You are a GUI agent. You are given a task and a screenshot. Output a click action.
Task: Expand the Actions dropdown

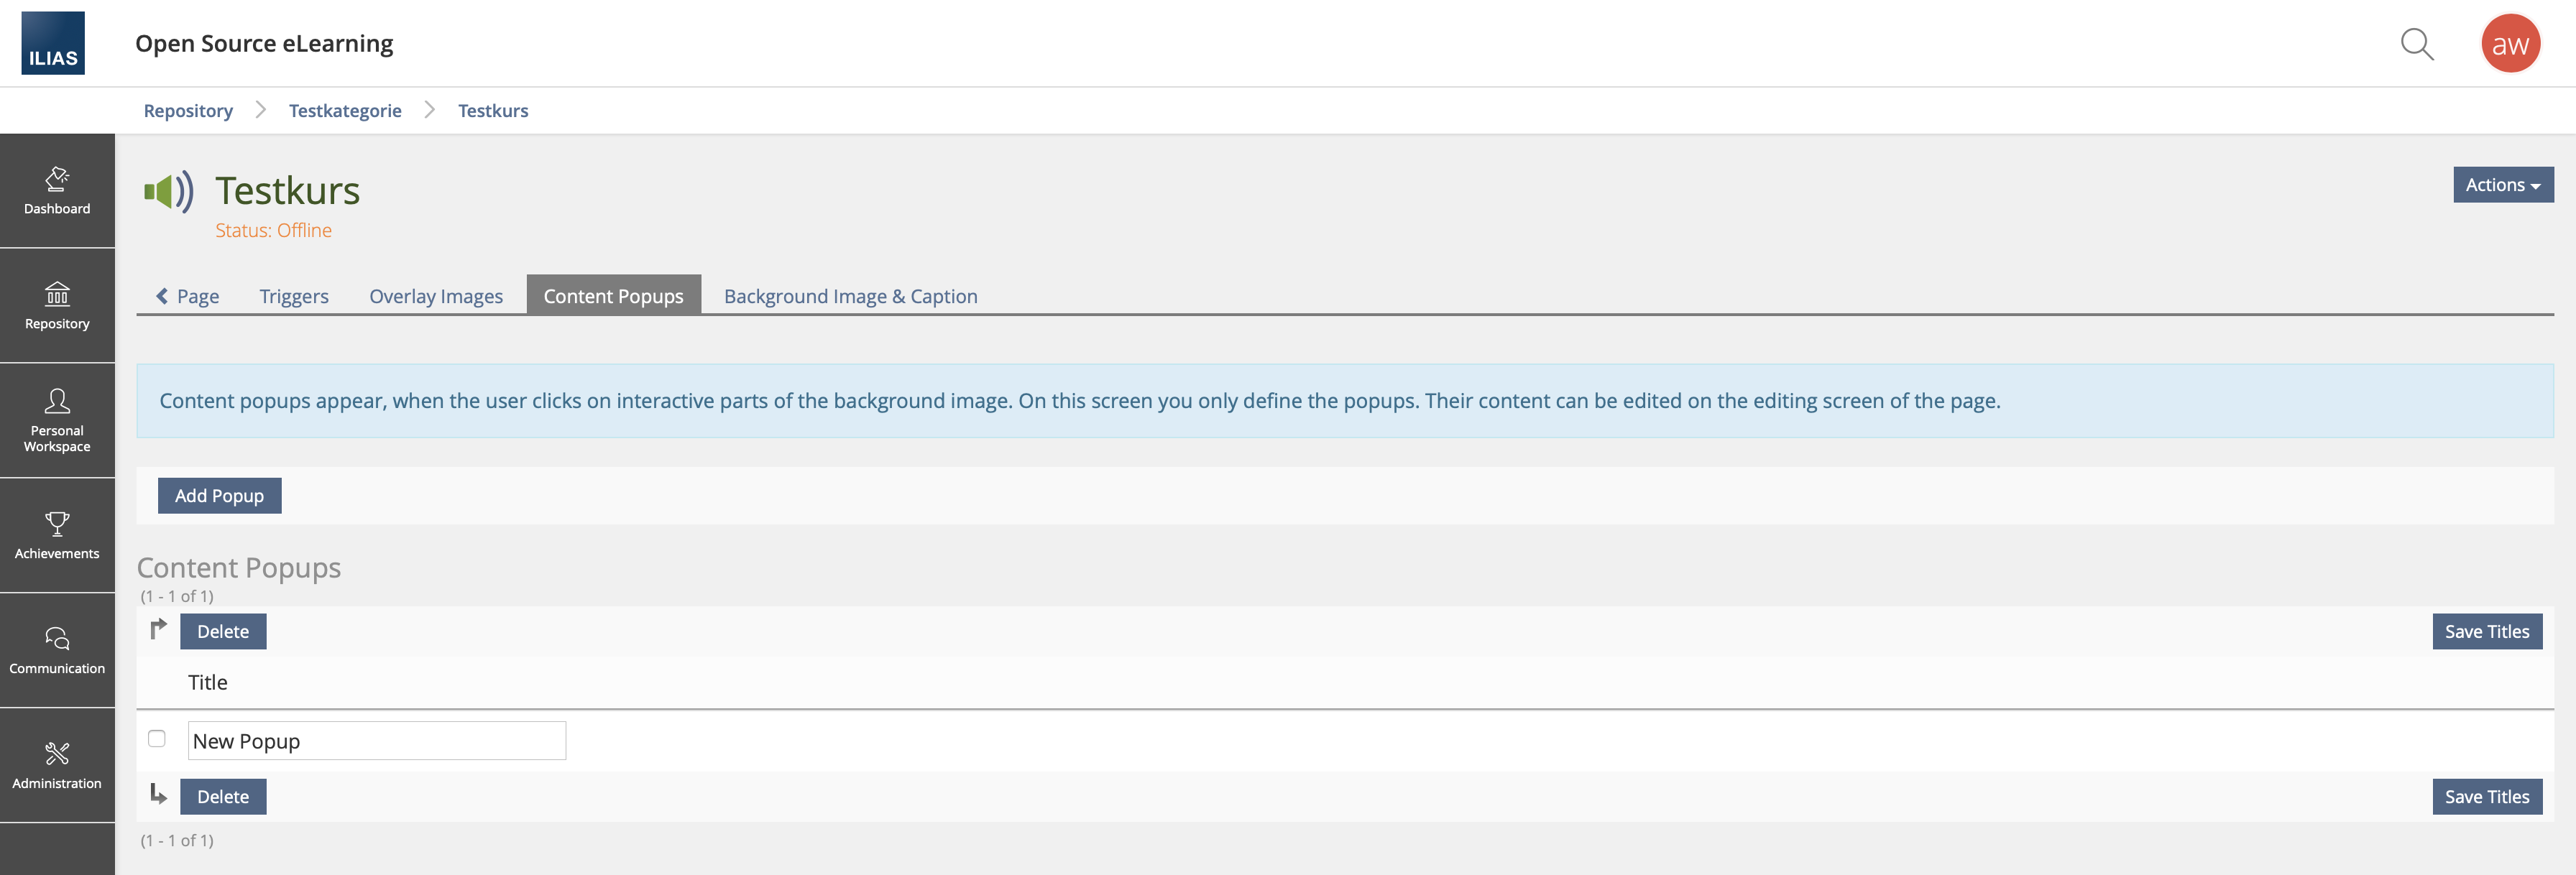(2502, 185)
